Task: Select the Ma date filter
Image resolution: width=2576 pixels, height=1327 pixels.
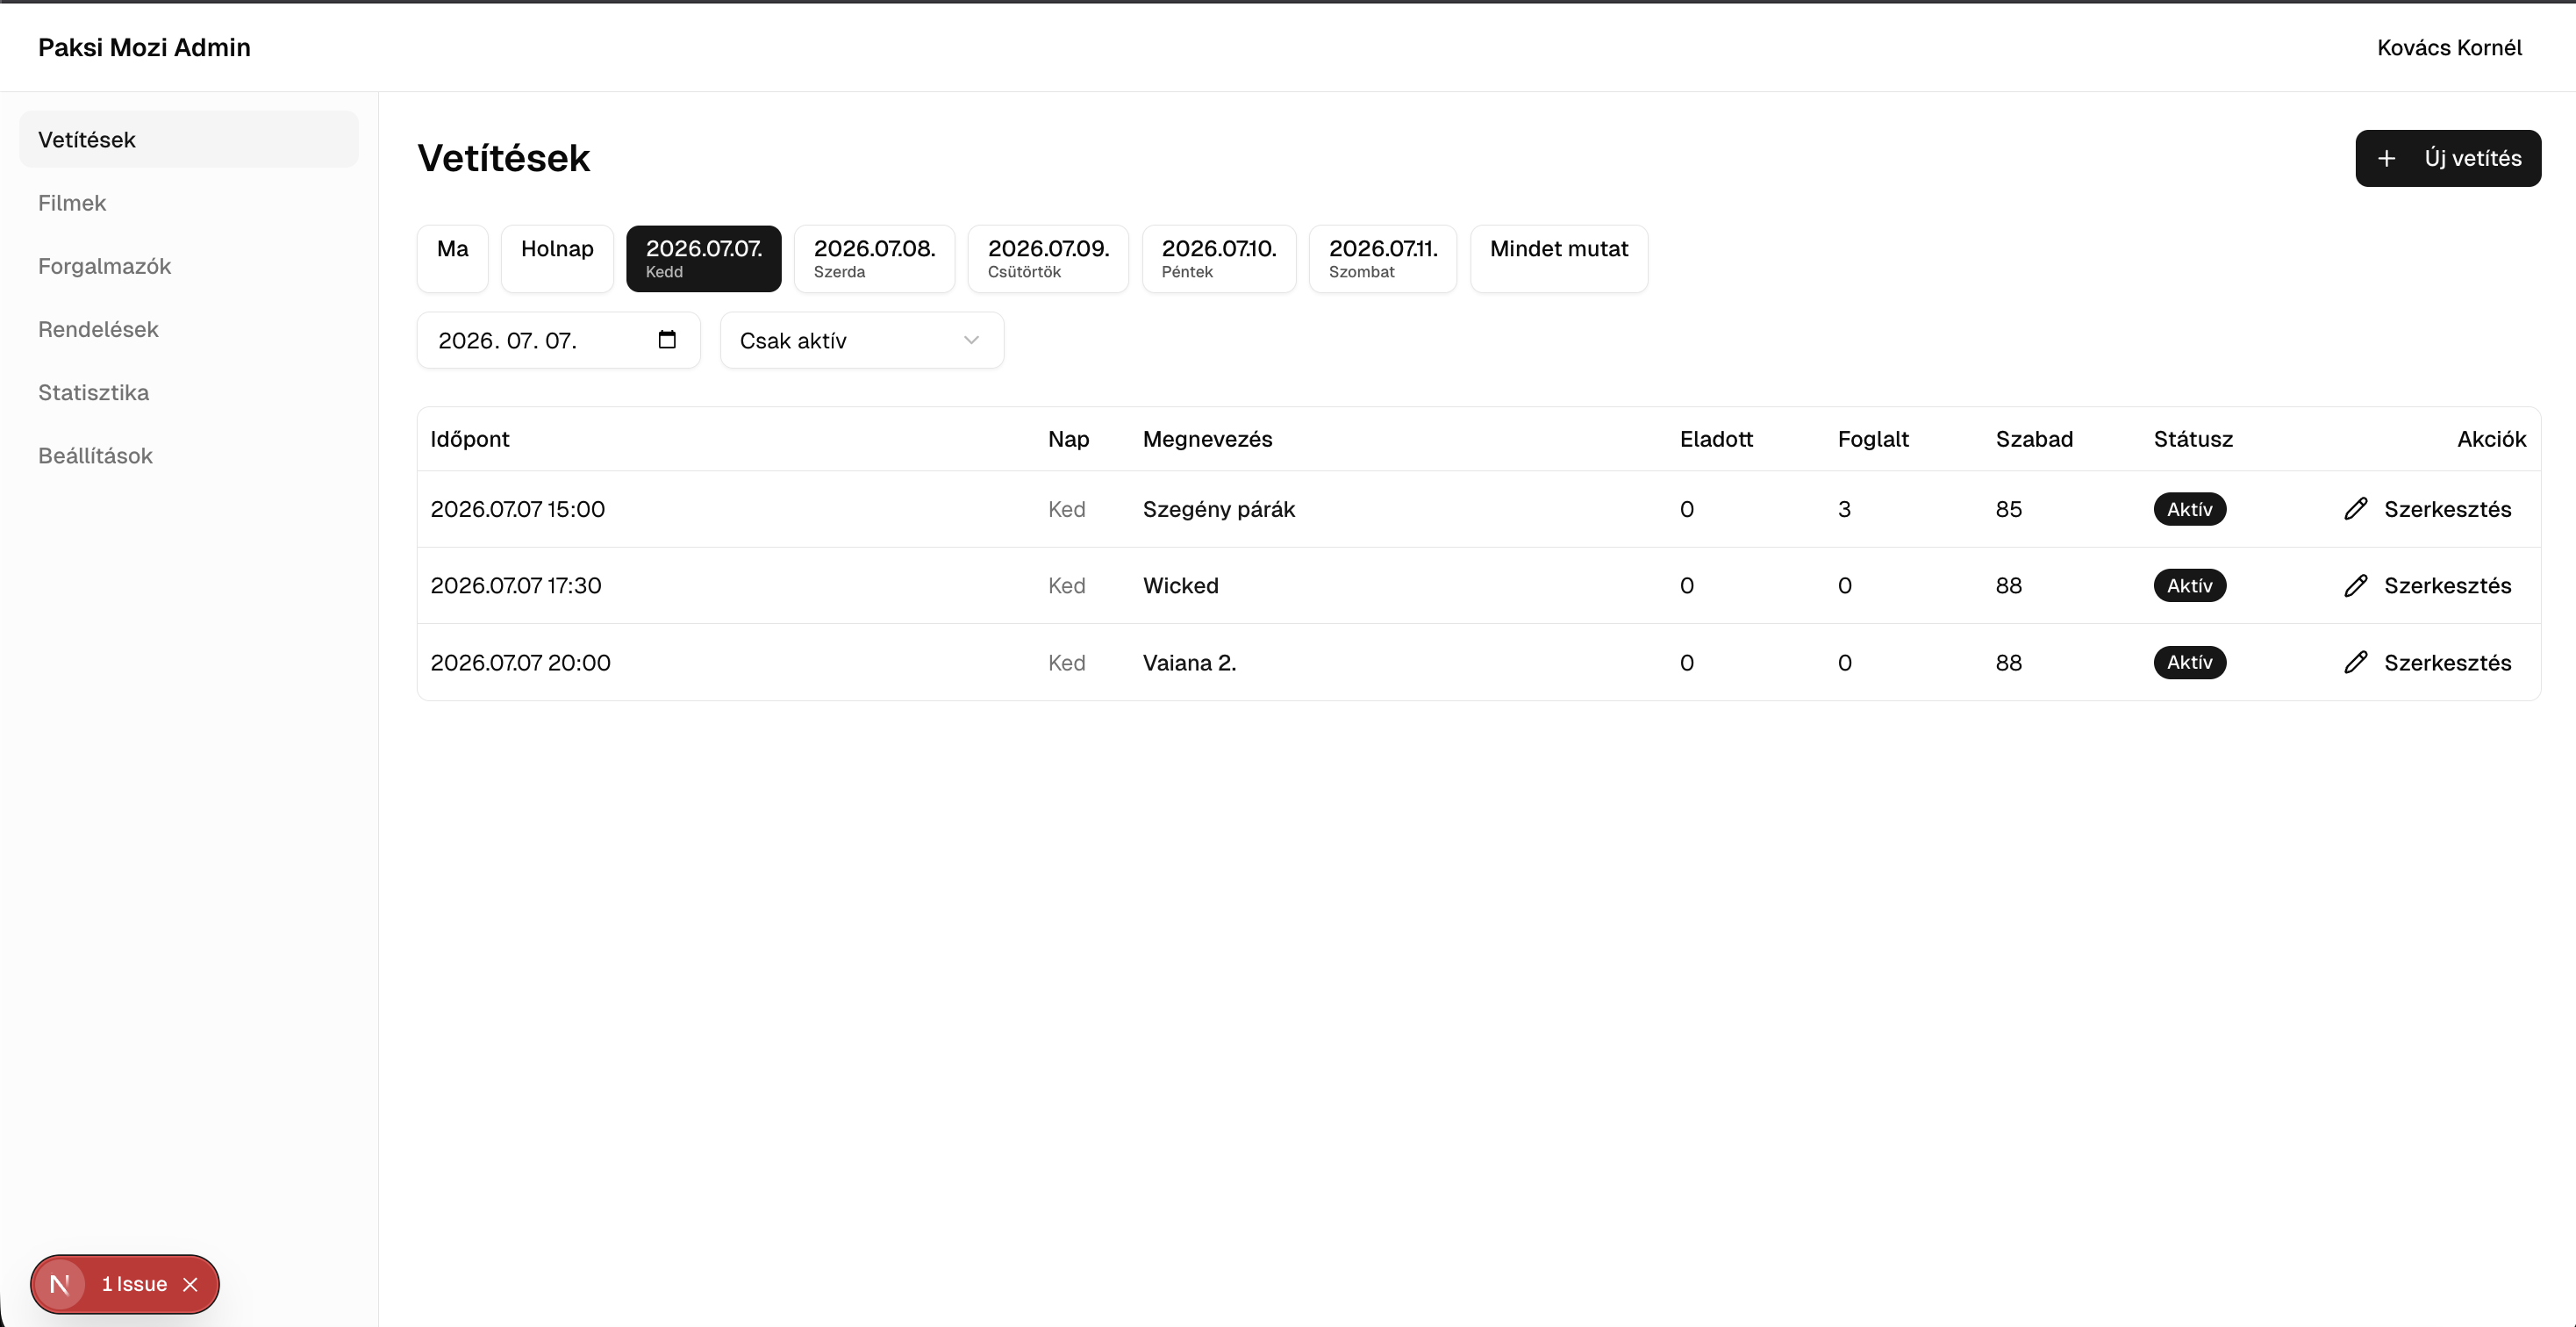Action: point(452,258)
